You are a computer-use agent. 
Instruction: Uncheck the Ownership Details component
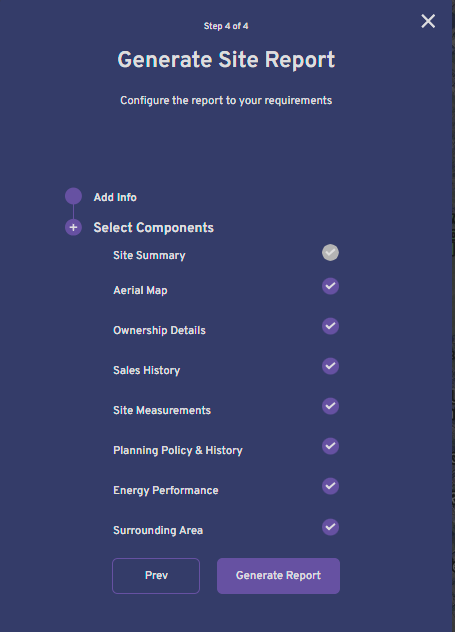330,326
